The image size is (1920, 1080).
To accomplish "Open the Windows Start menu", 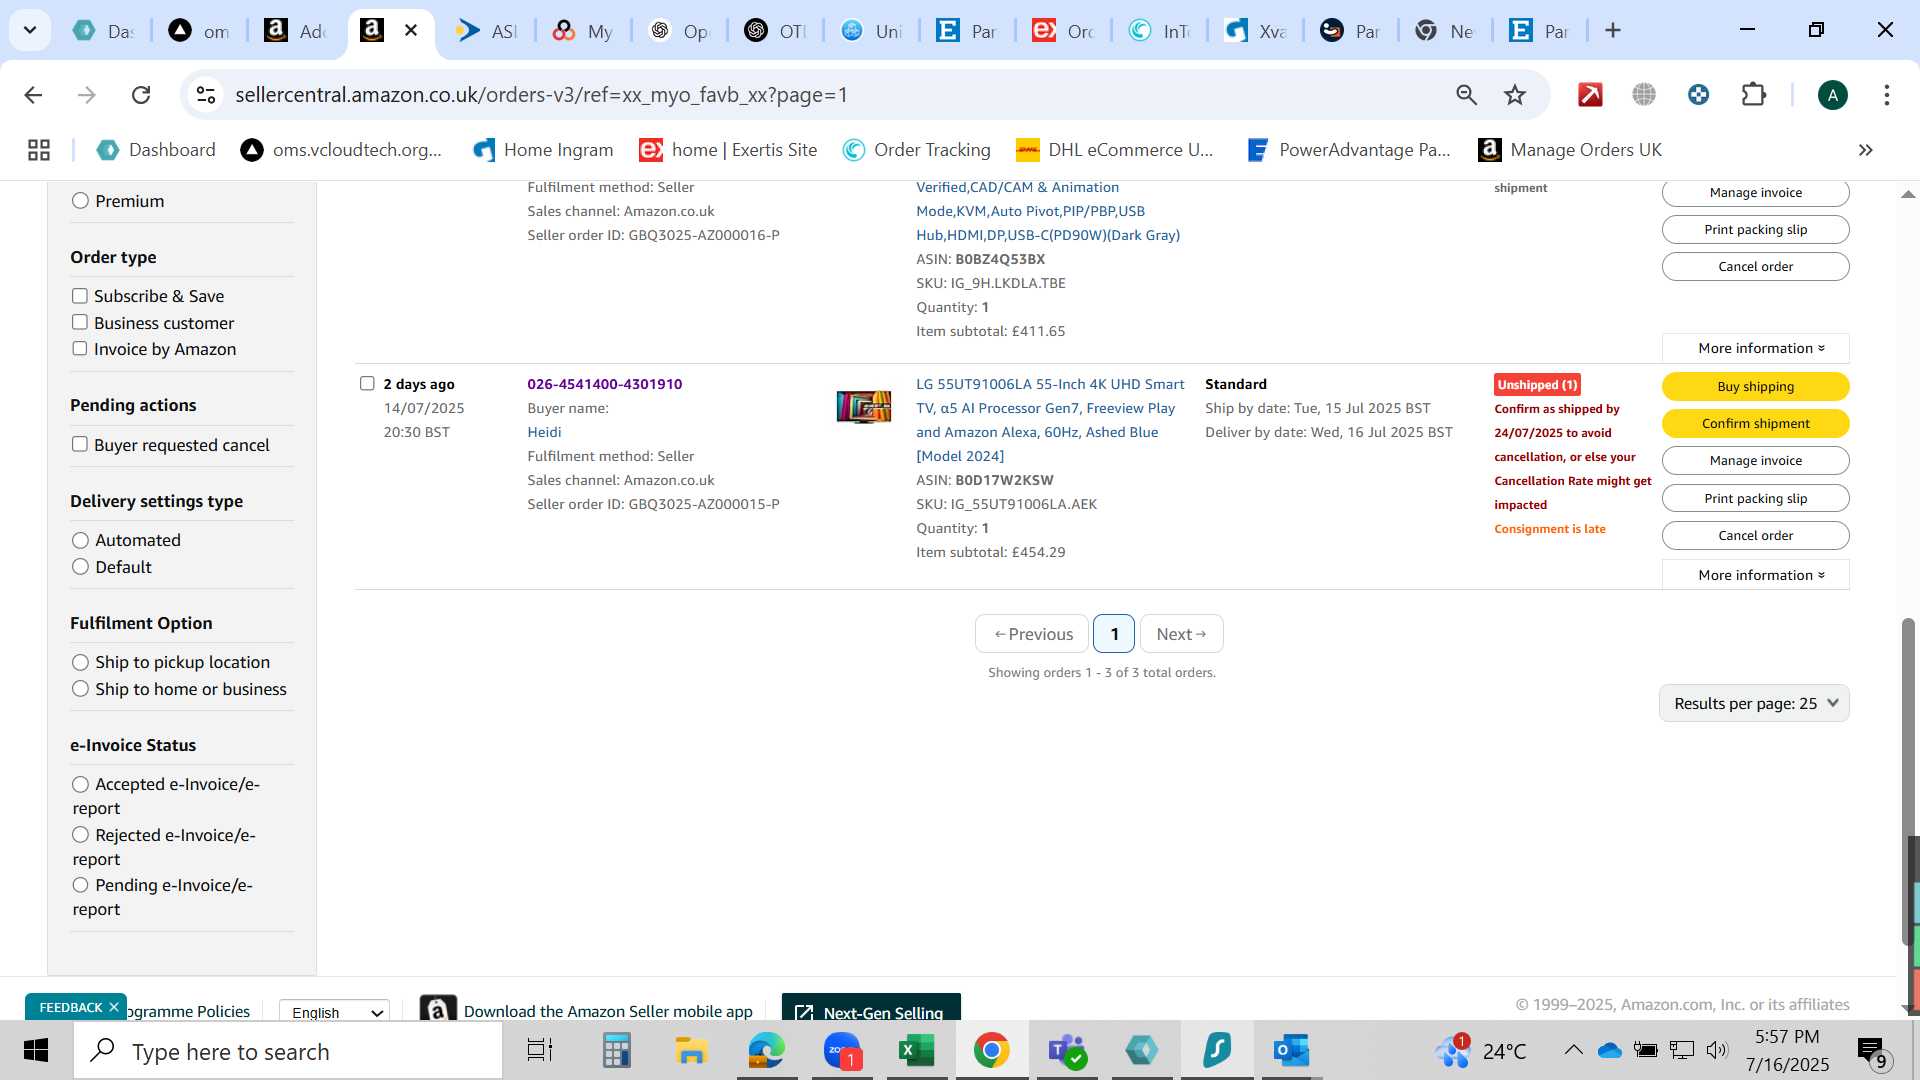I will pyautogui.click(x=36, y=1051).
